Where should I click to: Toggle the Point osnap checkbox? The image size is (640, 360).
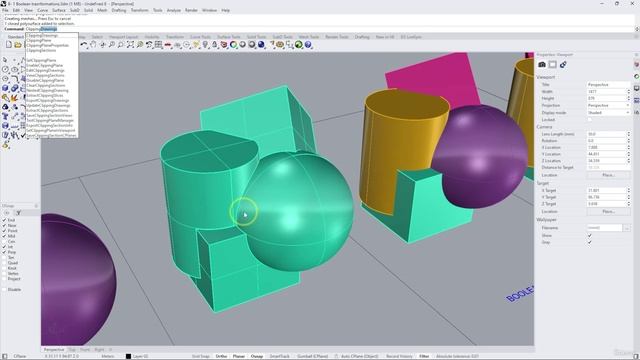(4, 231)
